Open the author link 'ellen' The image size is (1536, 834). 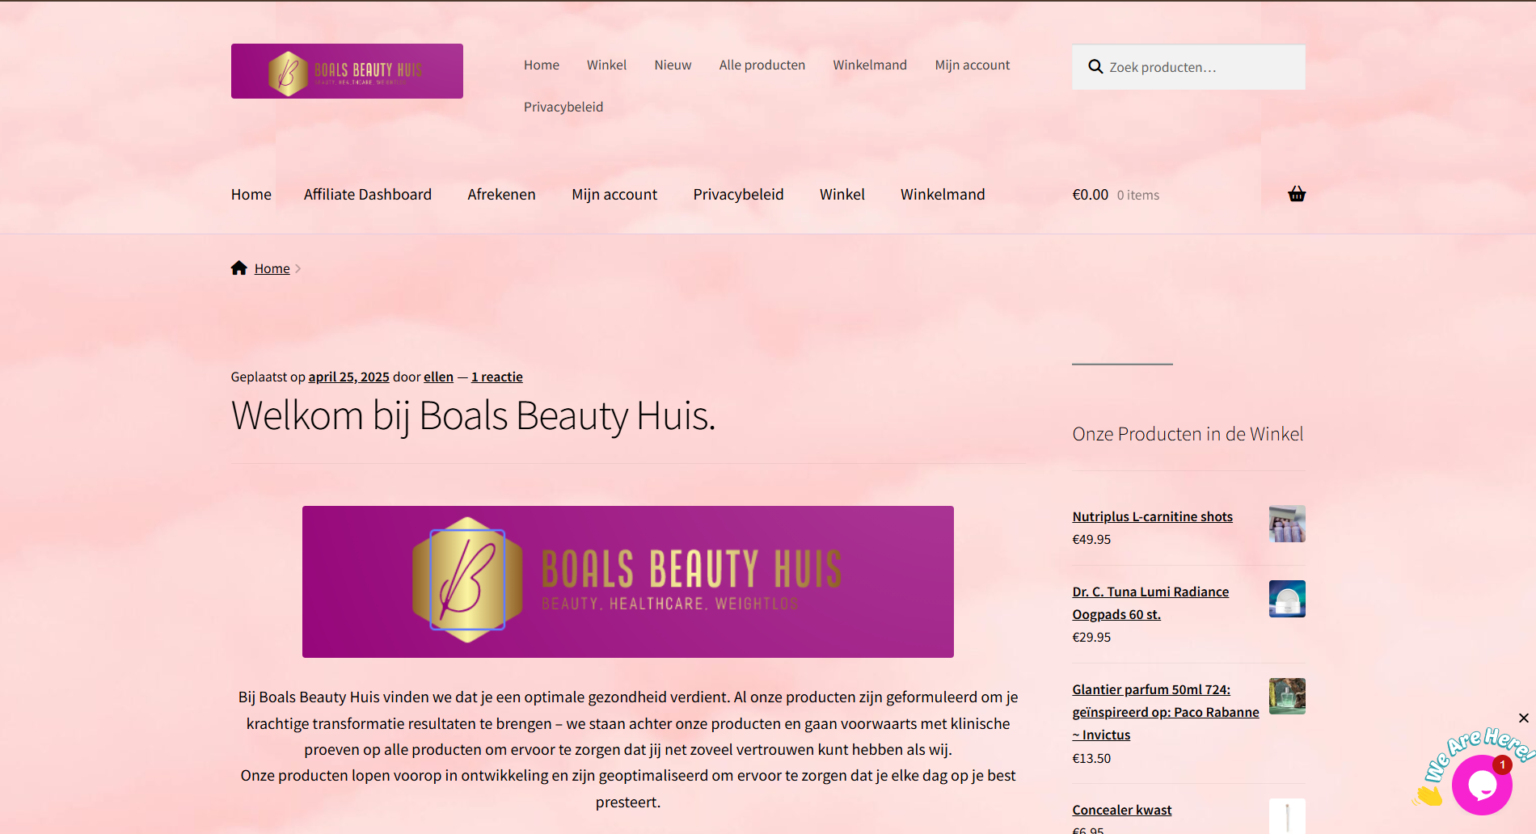[x=438, y=377]
